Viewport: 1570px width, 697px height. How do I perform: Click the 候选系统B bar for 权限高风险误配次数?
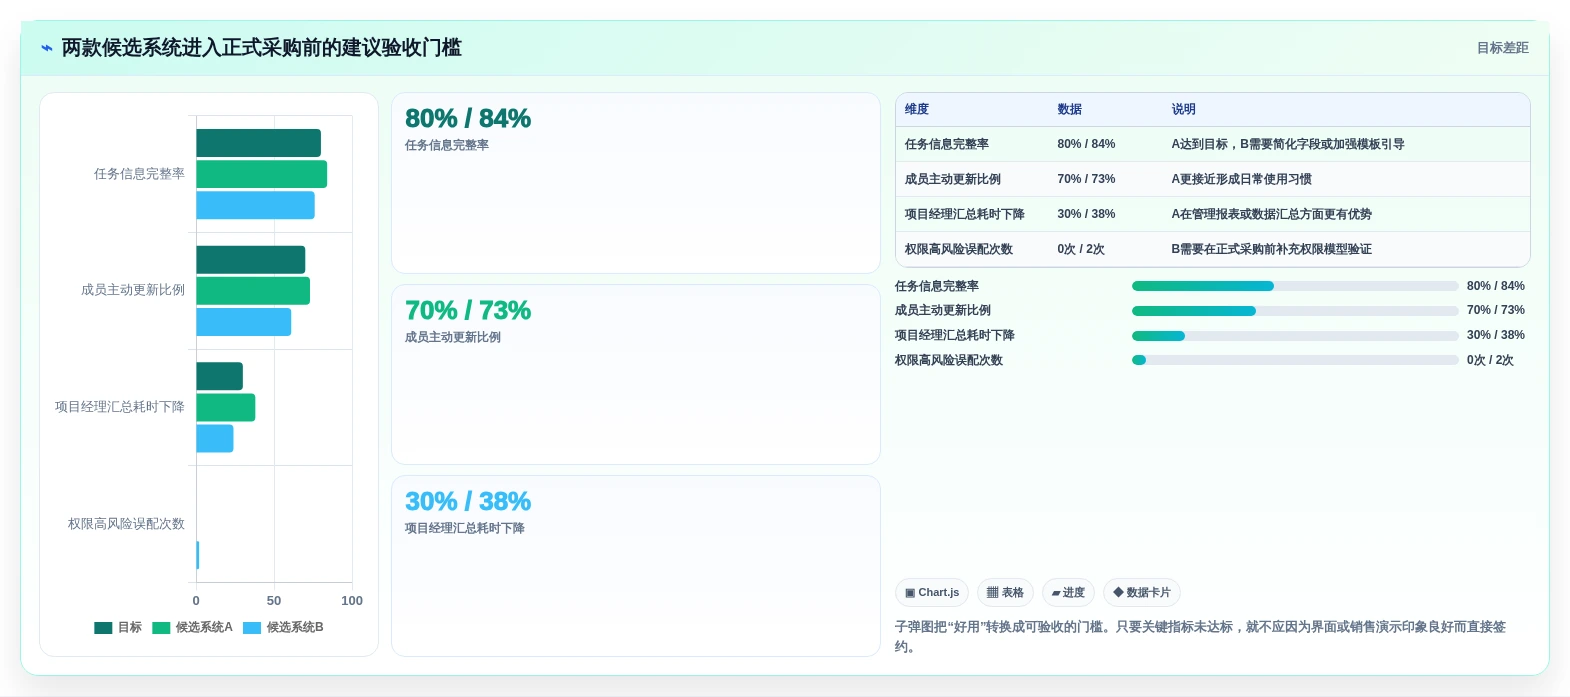coord(198,555)
